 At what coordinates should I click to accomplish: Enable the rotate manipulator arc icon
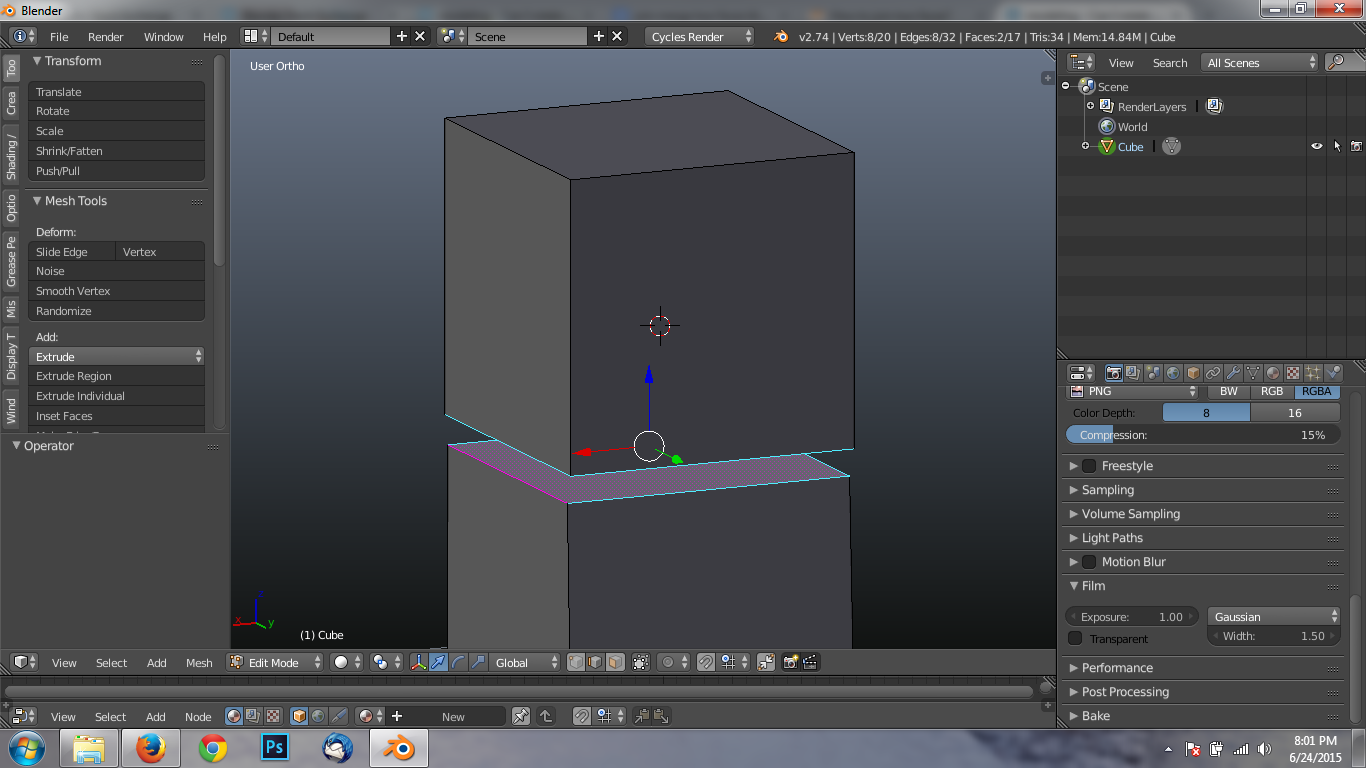[x=458, y=662]
